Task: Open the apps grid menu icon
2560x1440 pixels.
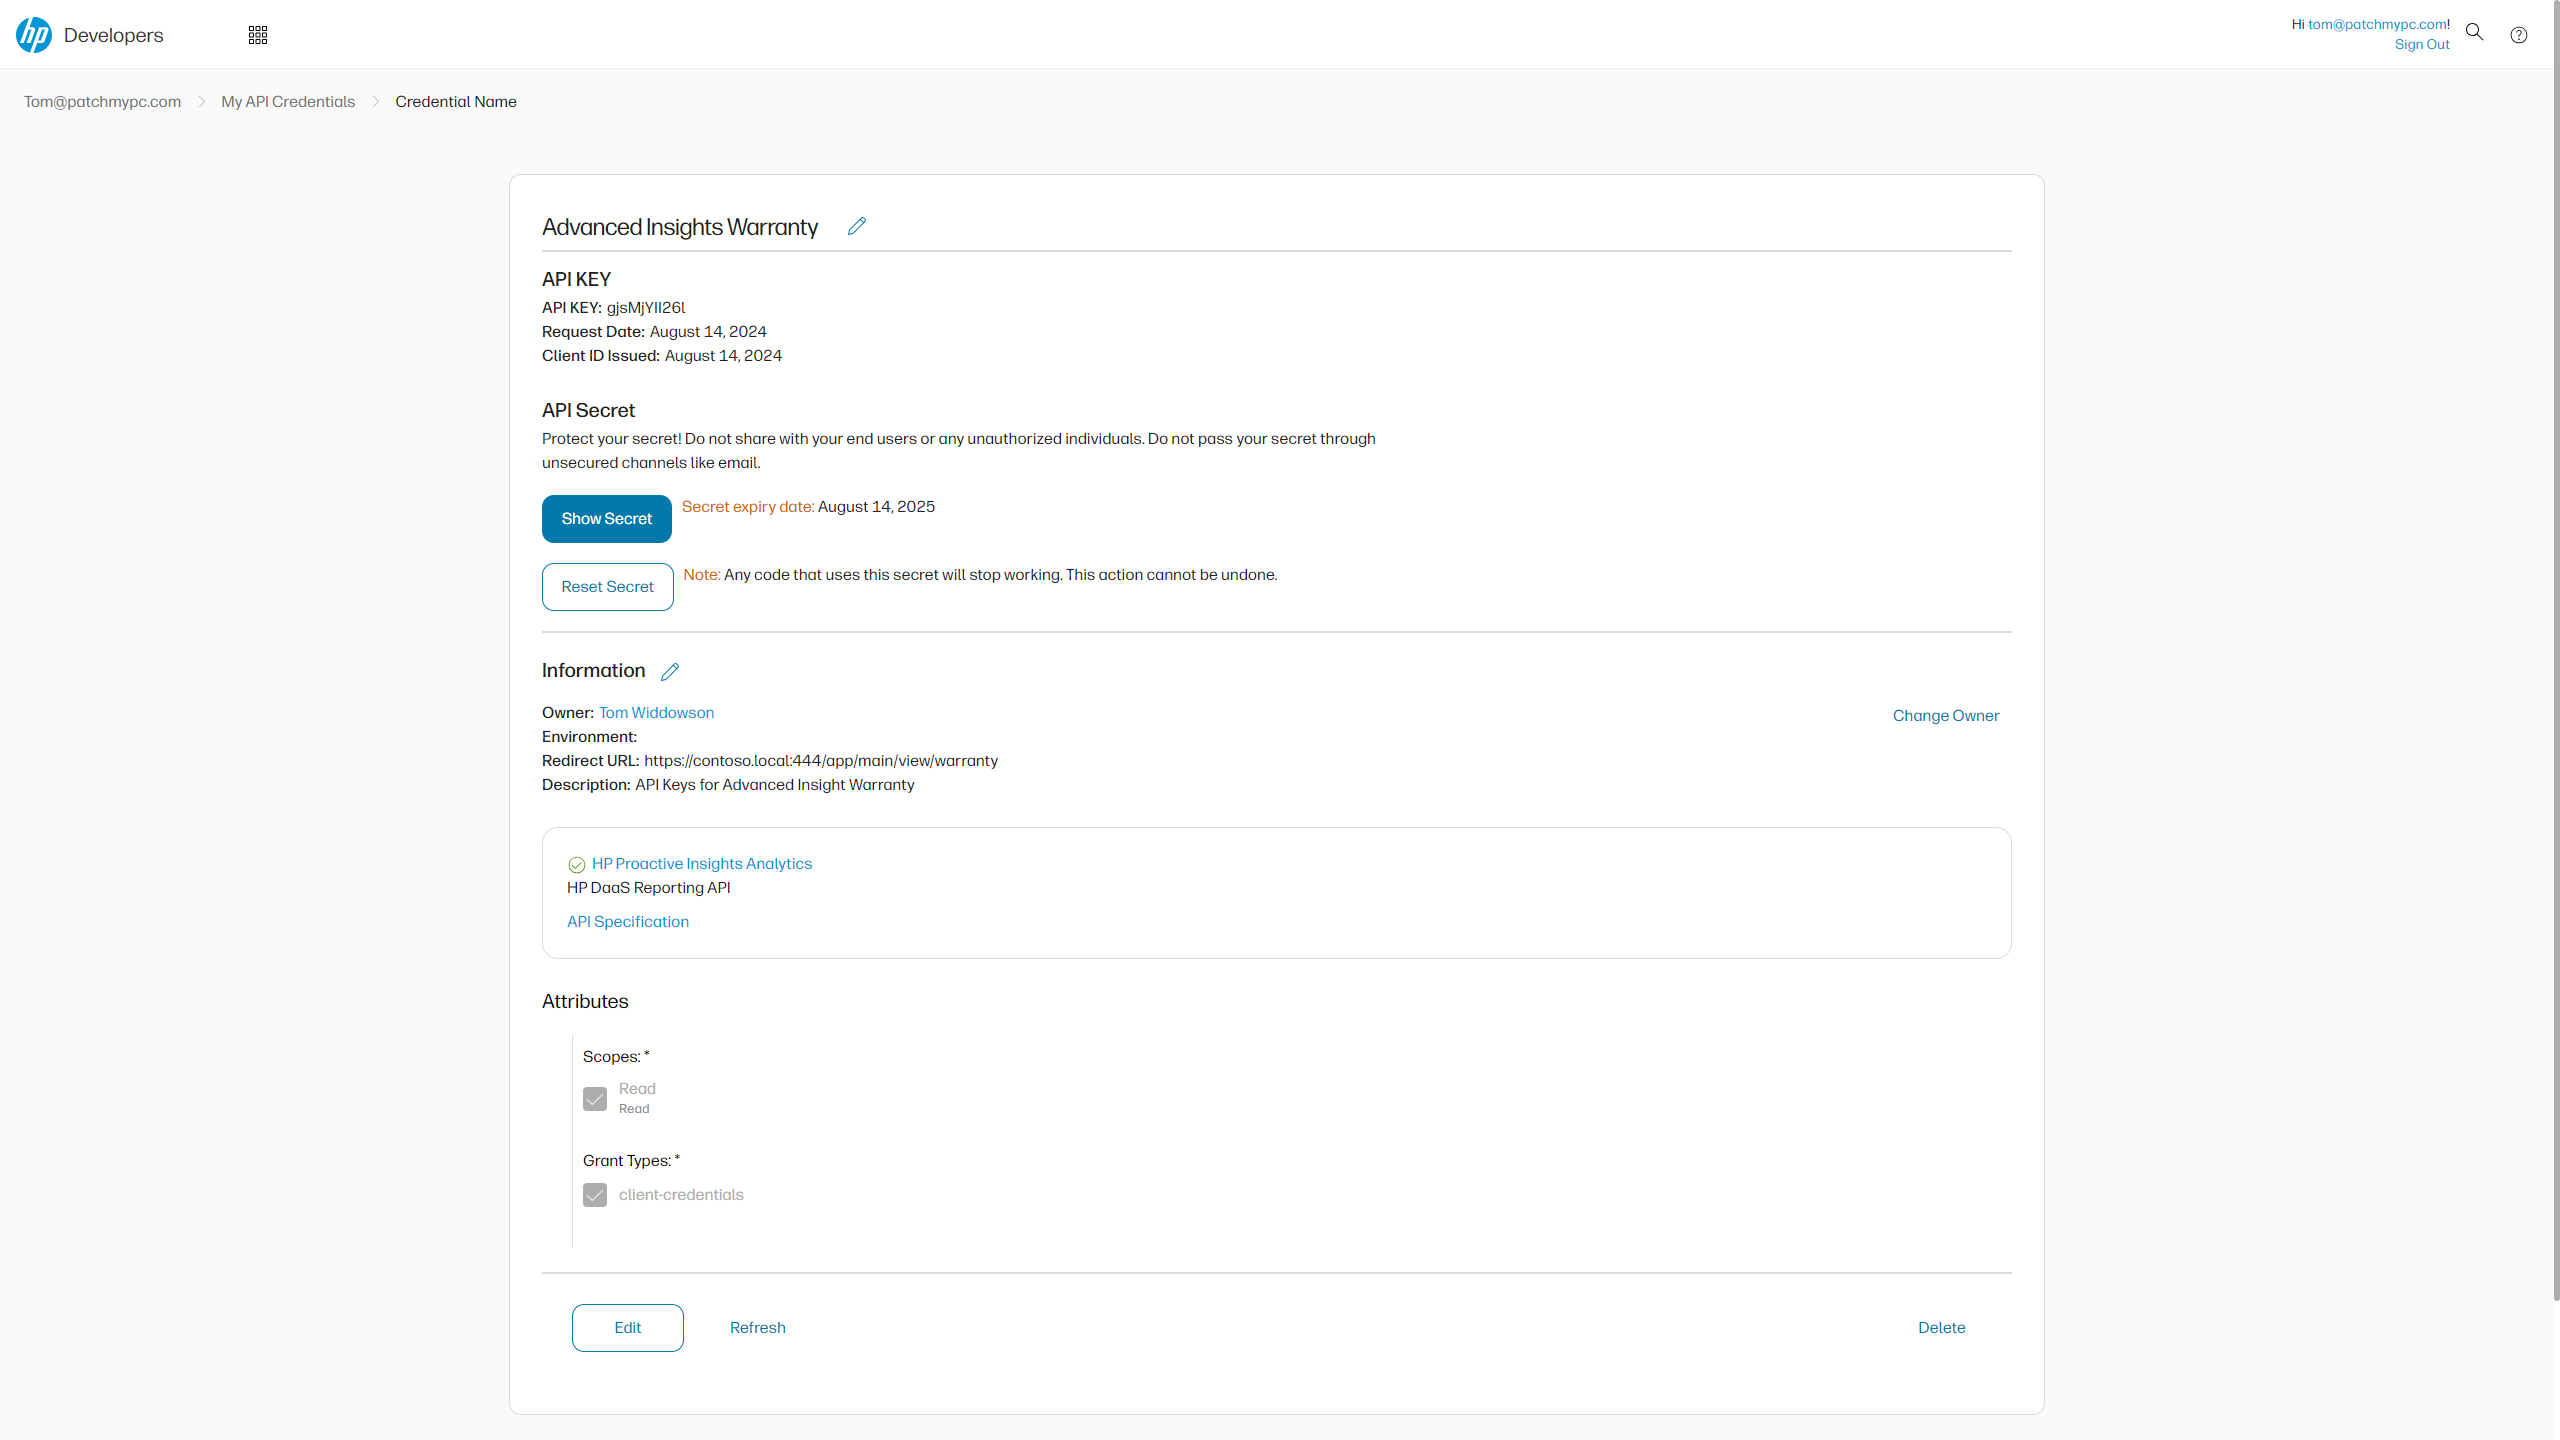Action: [258, 35]
